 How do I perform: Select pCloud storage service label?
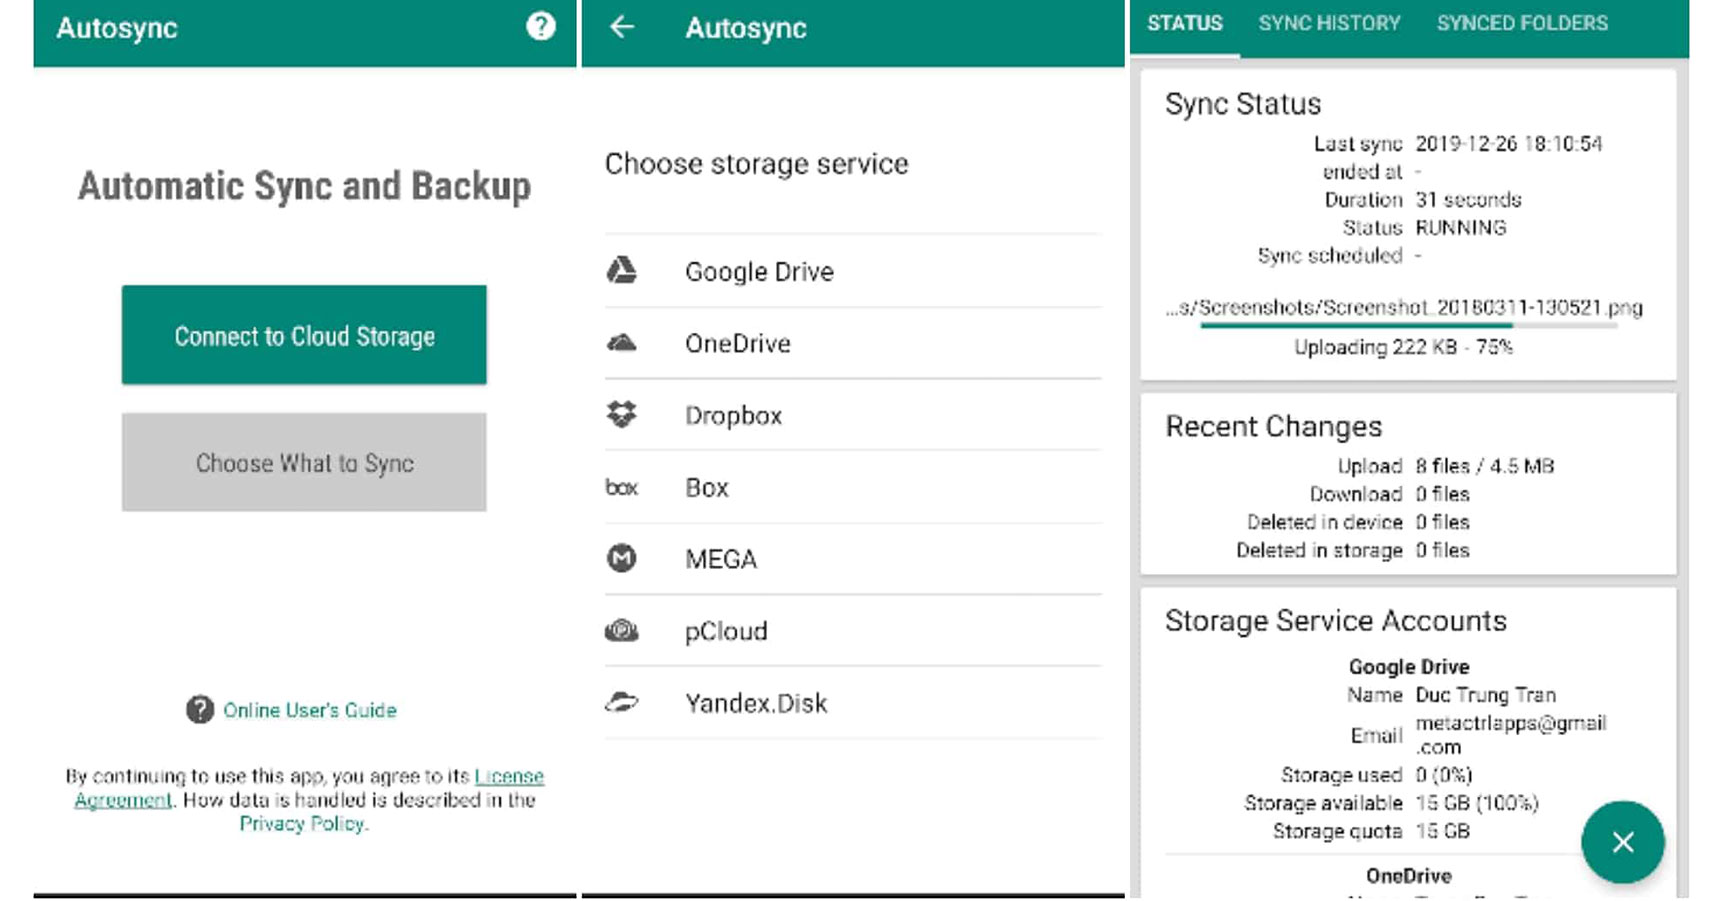(x=726, y=631)
